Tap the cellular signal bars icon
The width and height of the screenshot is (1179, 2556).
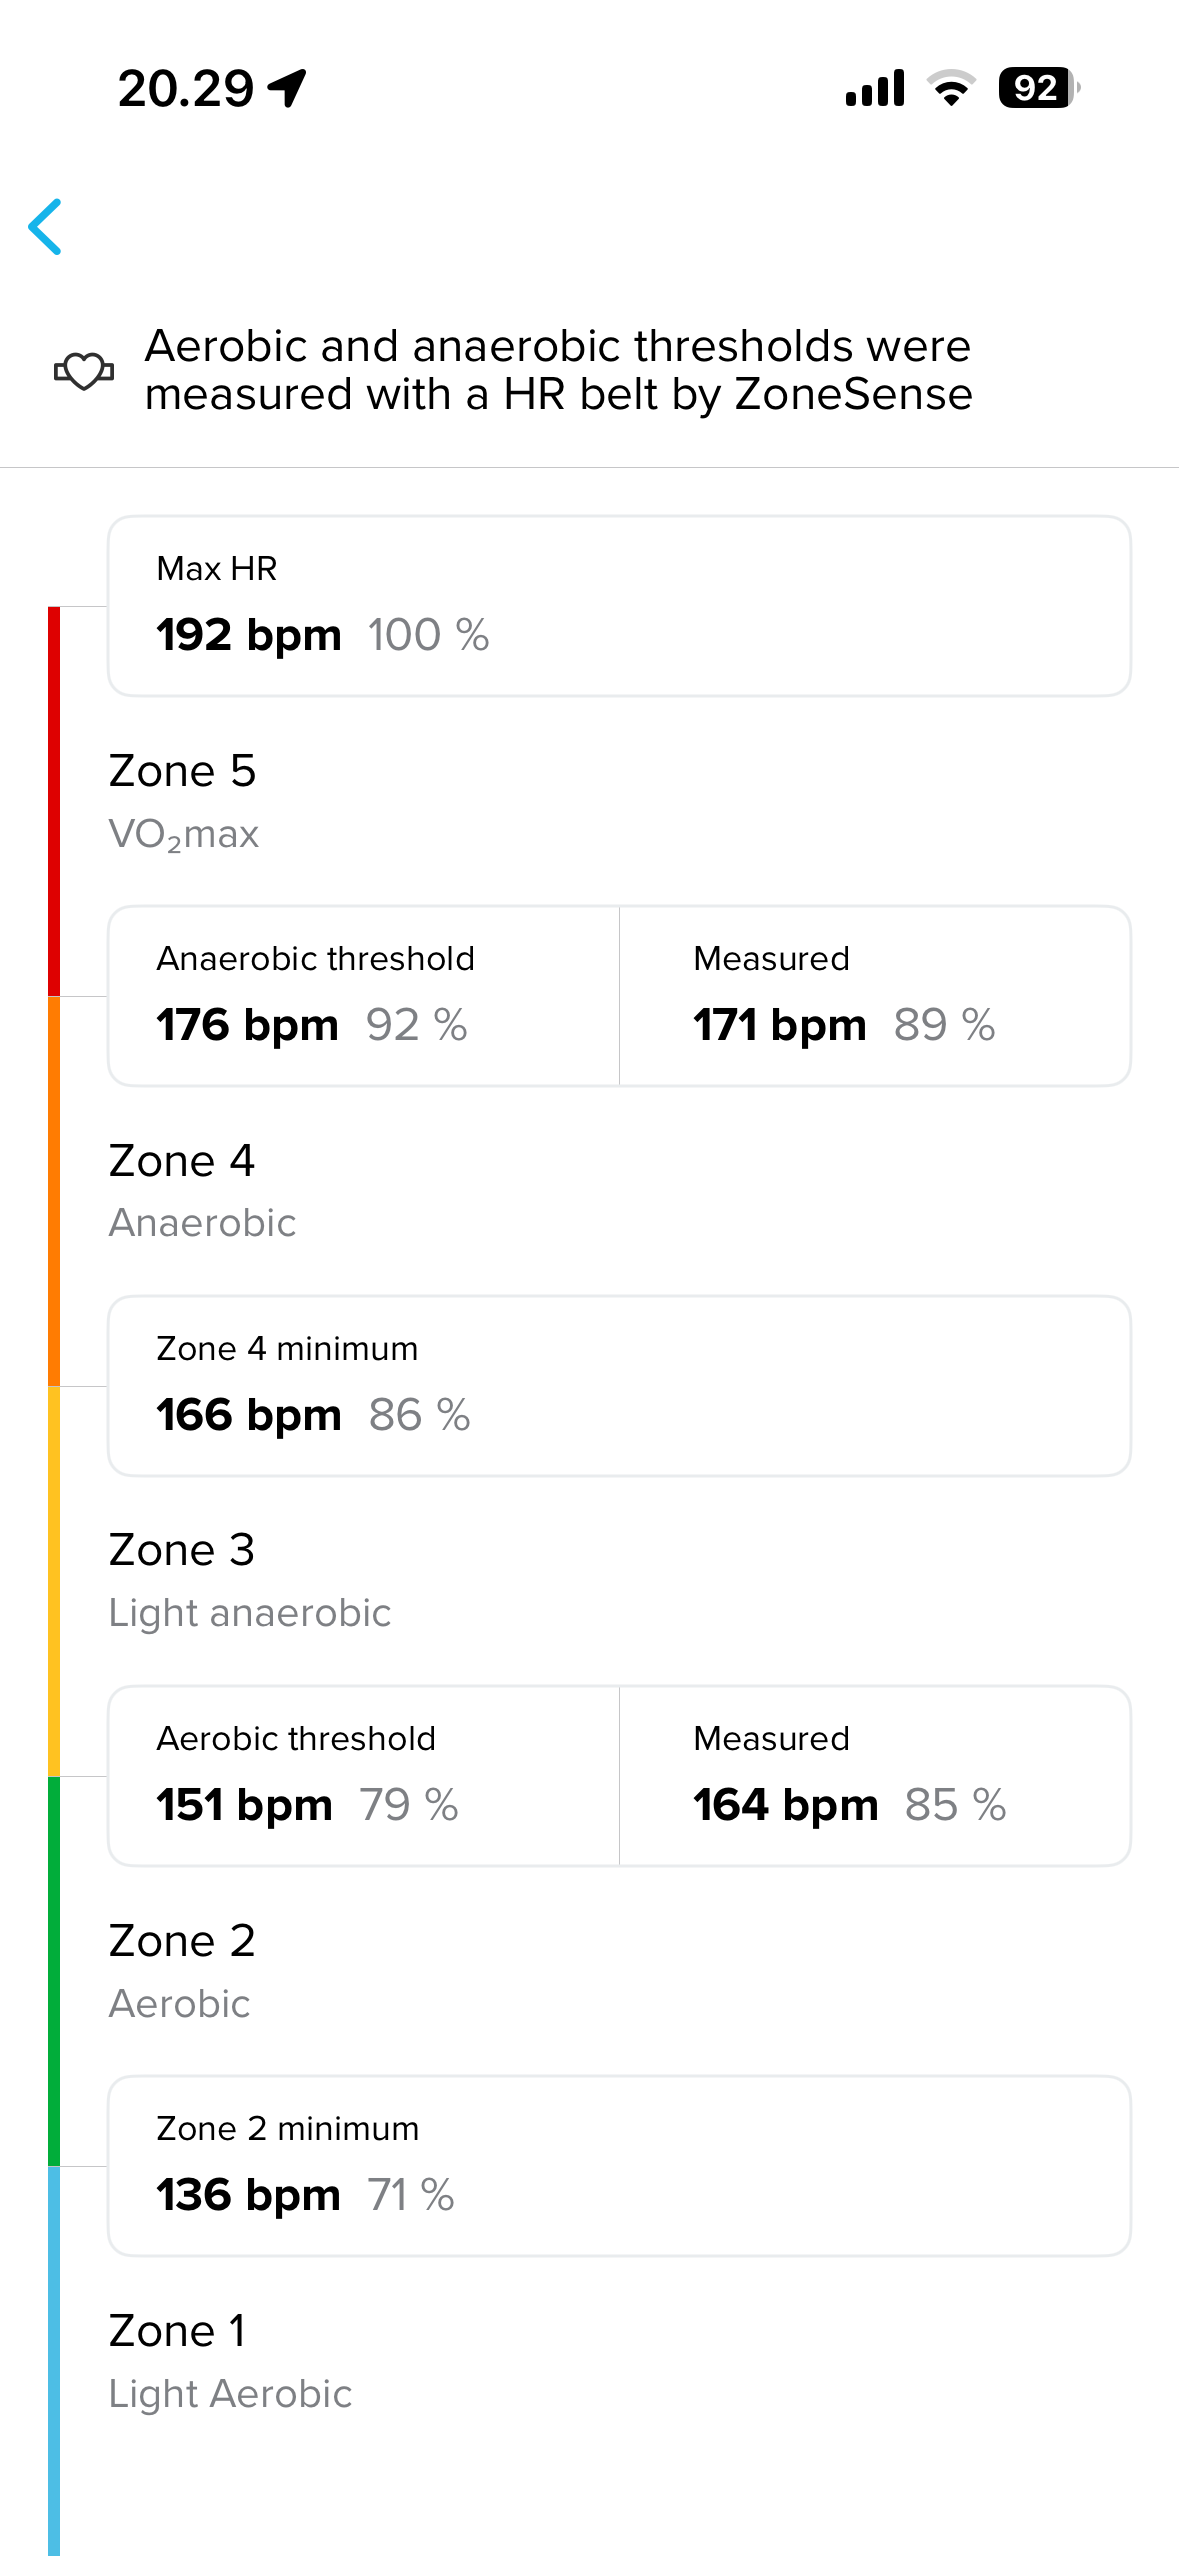click(875, 88)
